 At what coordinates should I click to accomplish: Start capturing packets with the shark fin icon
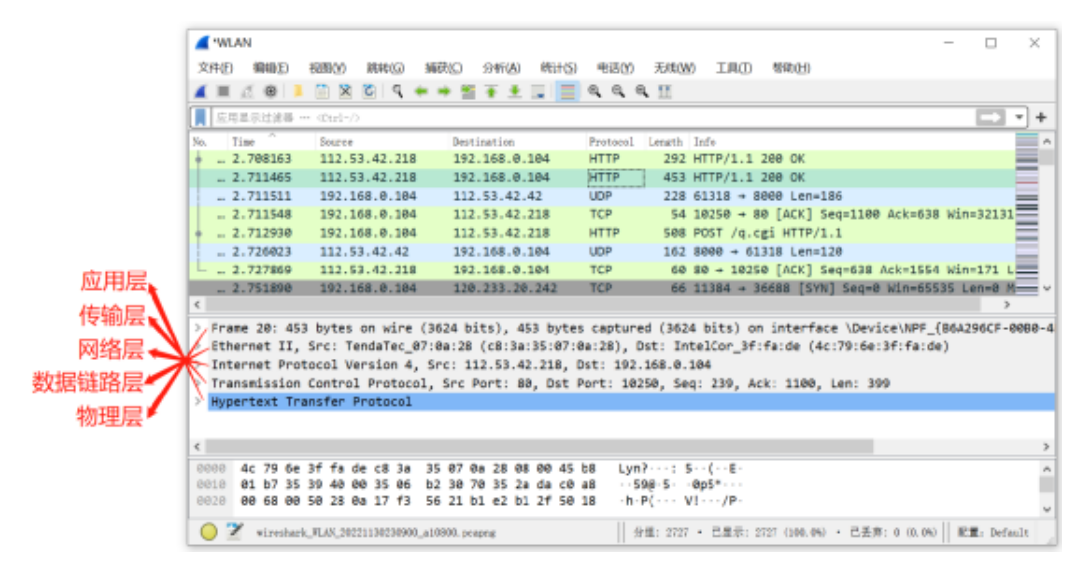tap(202, 91)
